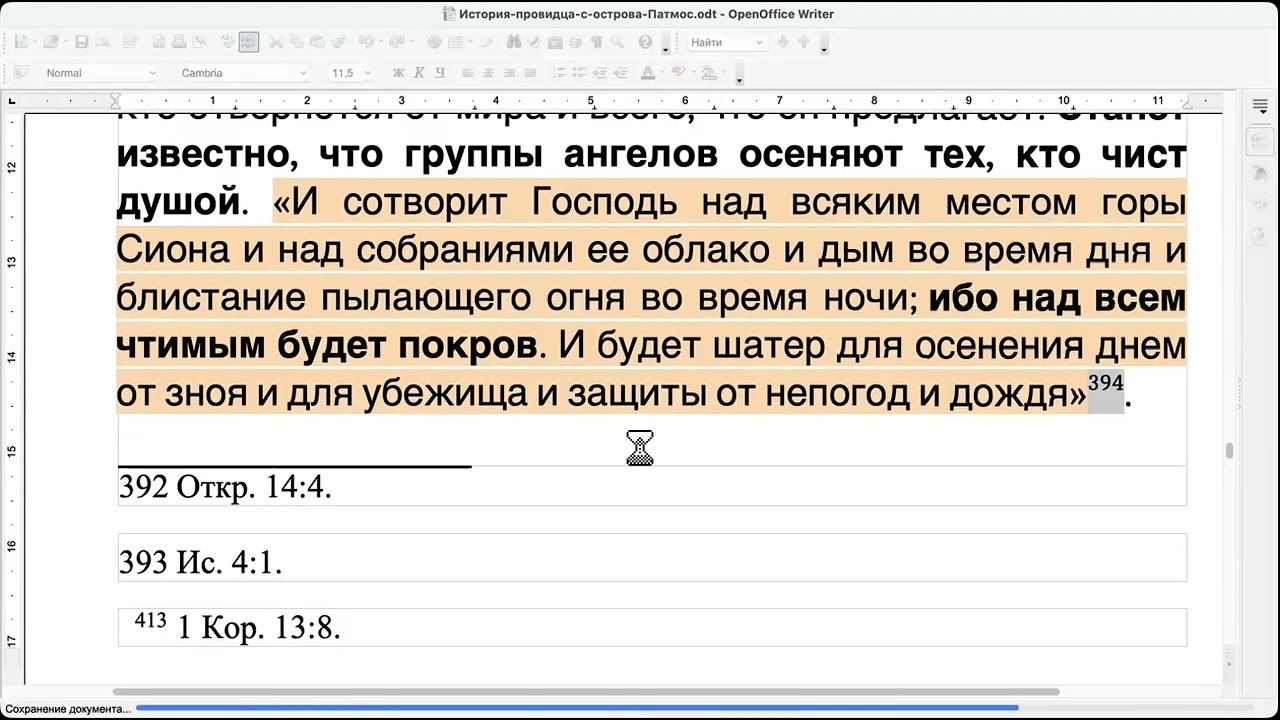Open Styles and Formatting icon left of Normal
1280x720 pixels.
[x=19, y=72]
